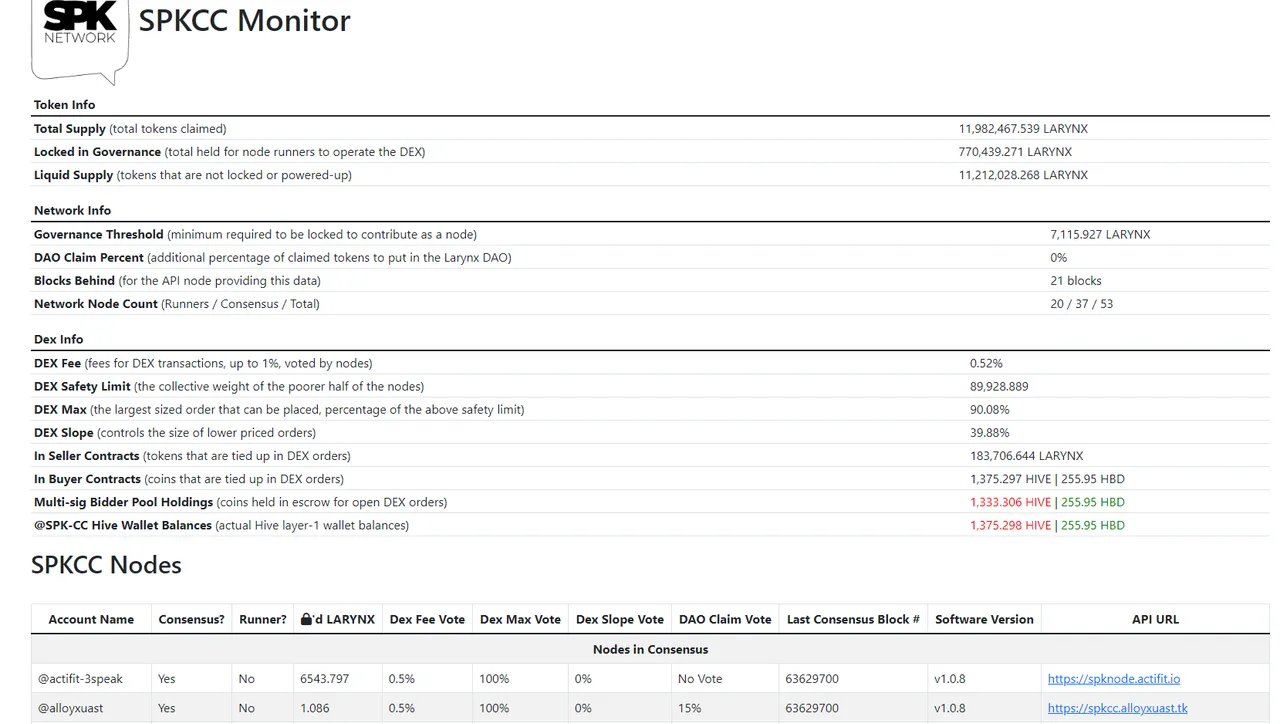Image resolution: width=1280 pixels, height=724 pixels.
Task: Click the Dex Slope Vote column header
Action: pos(620,619)
